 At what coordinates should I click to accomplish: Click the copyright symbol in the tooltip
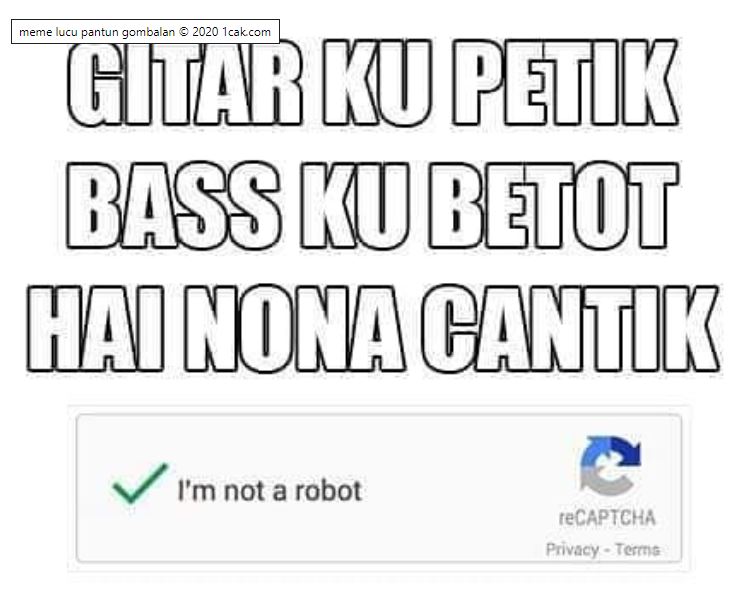pyautogui.click(x=184, y=32)
